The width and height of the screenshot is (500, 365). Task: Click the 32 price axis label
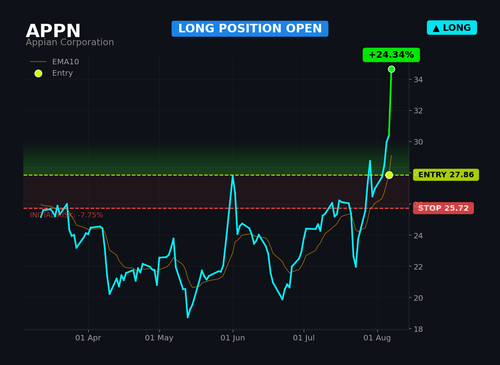click(418, 111)
